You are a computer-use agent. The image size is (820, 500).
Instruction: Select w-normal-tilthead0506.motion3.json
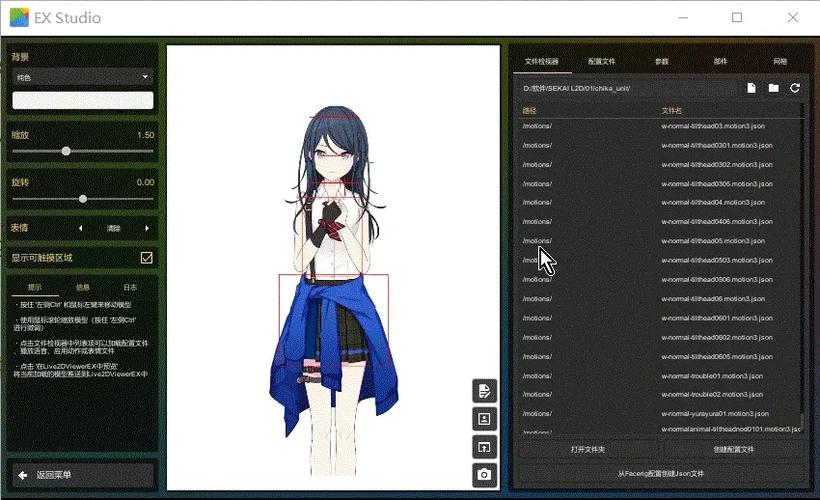tap(716, 279)
